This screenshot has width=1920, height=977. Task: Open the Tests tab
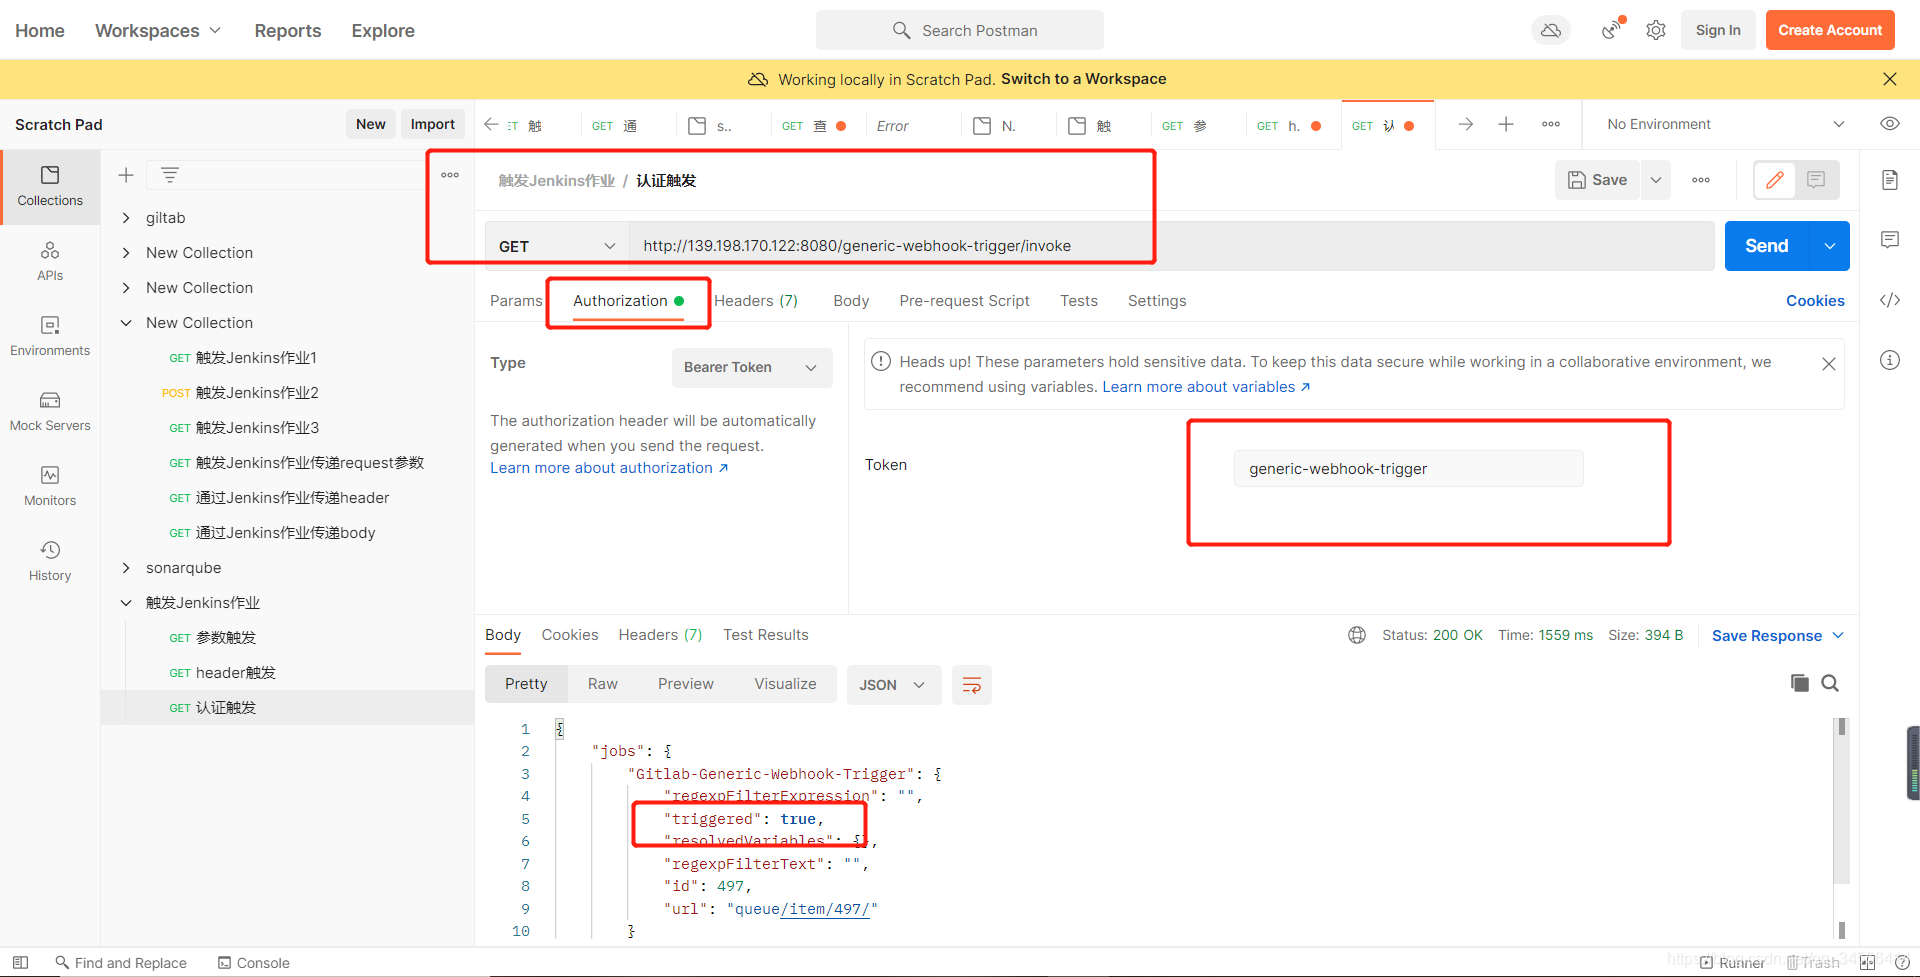[x=1079, y=301]
